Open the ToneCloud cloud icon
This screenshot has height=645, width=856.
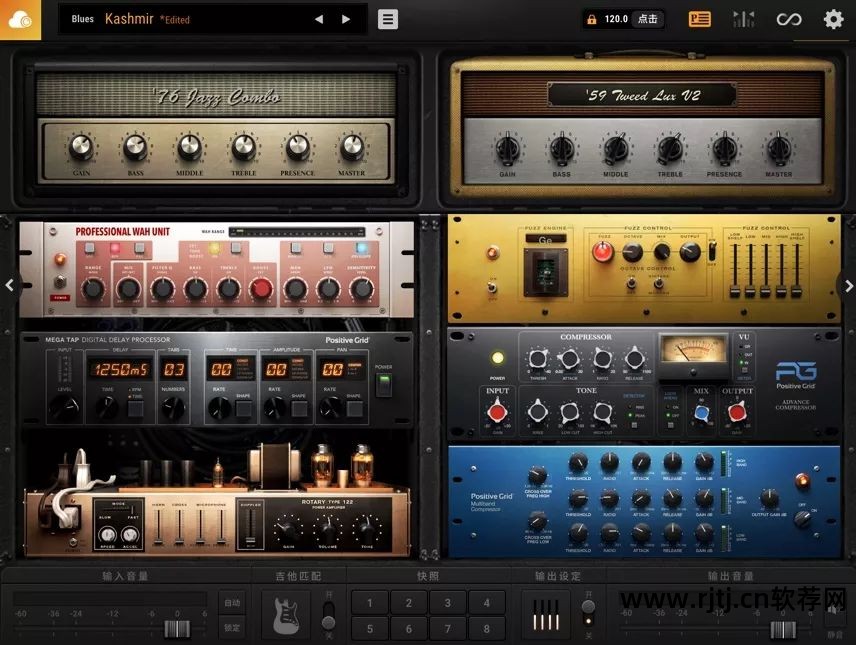pyautogui.click(x=20, y=19)
